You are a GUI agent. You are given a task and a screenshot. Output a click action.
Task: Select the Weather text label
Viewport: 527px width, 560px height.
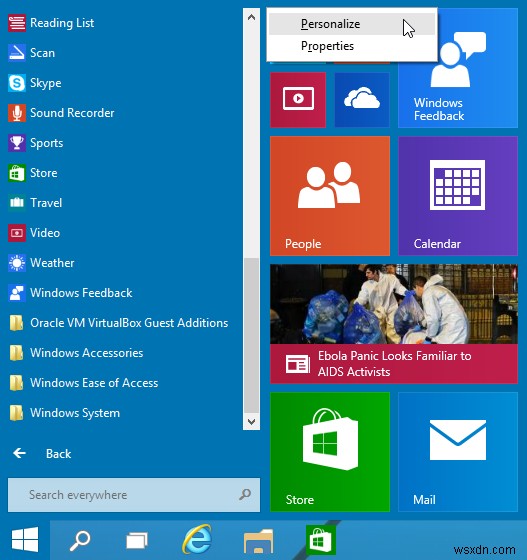point(52,263)
